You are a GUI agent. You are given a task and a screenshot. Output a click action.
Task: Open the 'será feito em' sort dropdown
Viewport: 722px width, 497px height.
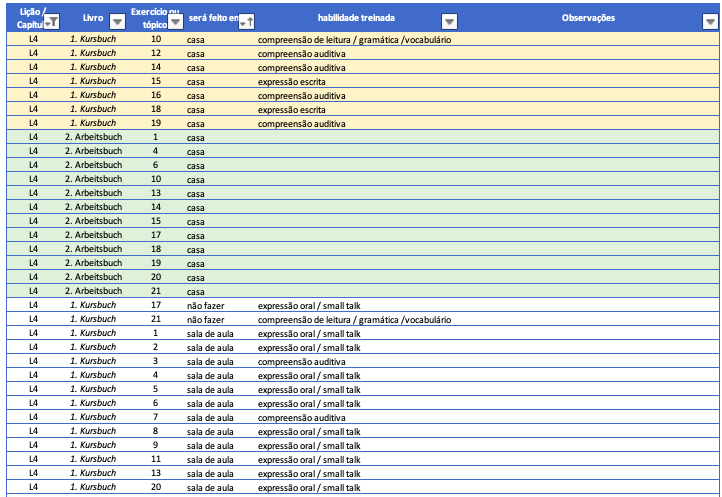247,21
